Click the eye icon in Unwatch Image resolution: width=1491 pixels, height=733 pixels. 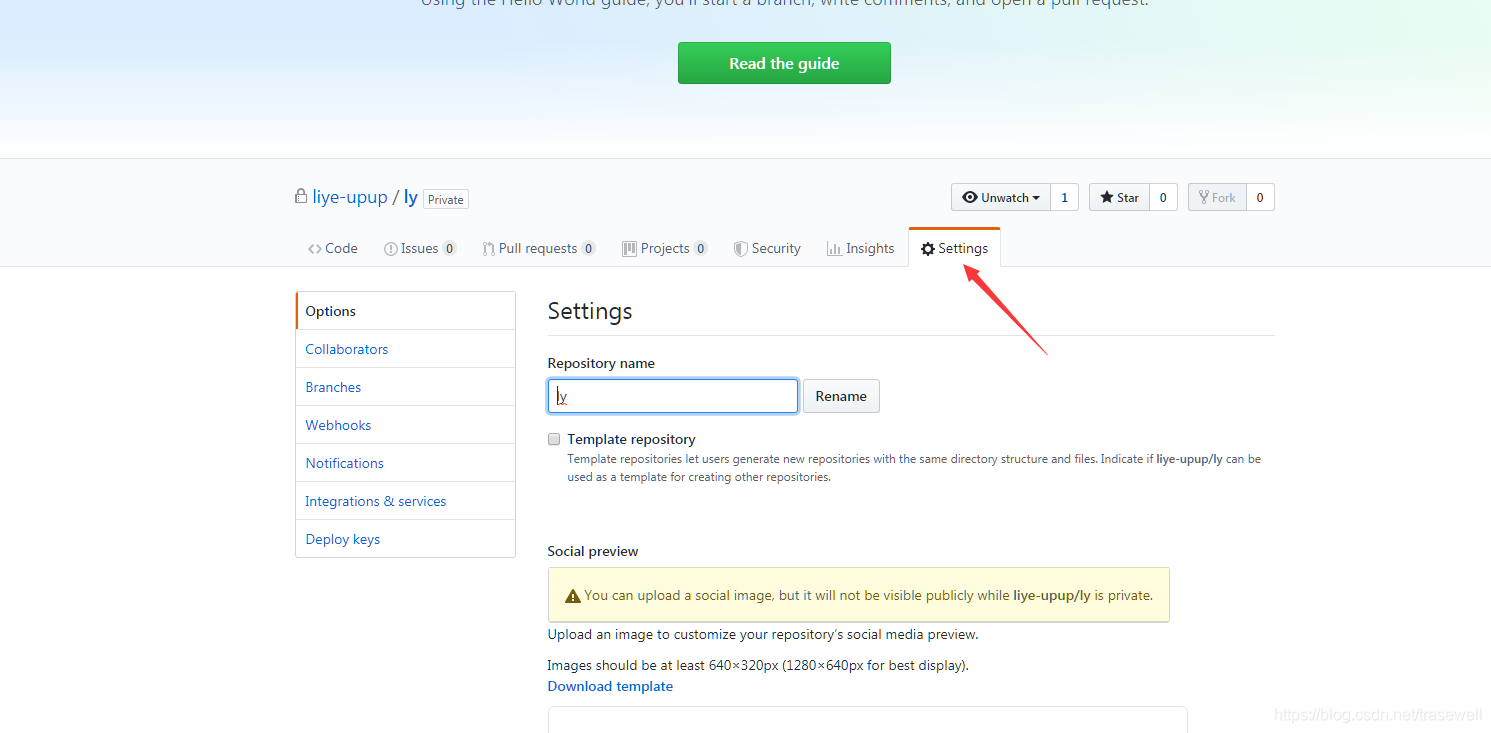click(970, 197)
